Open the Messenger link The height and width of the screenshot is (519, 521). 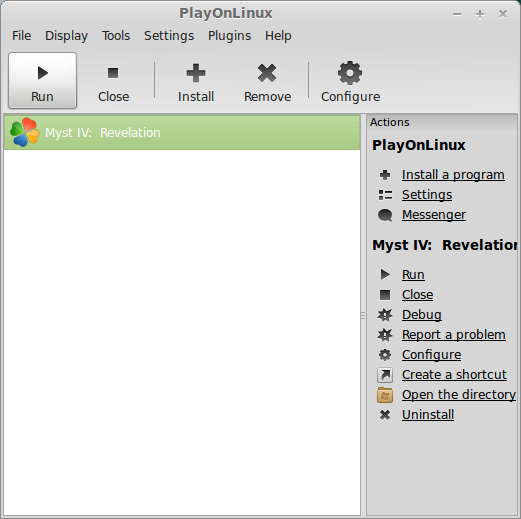tap(434, 215)
